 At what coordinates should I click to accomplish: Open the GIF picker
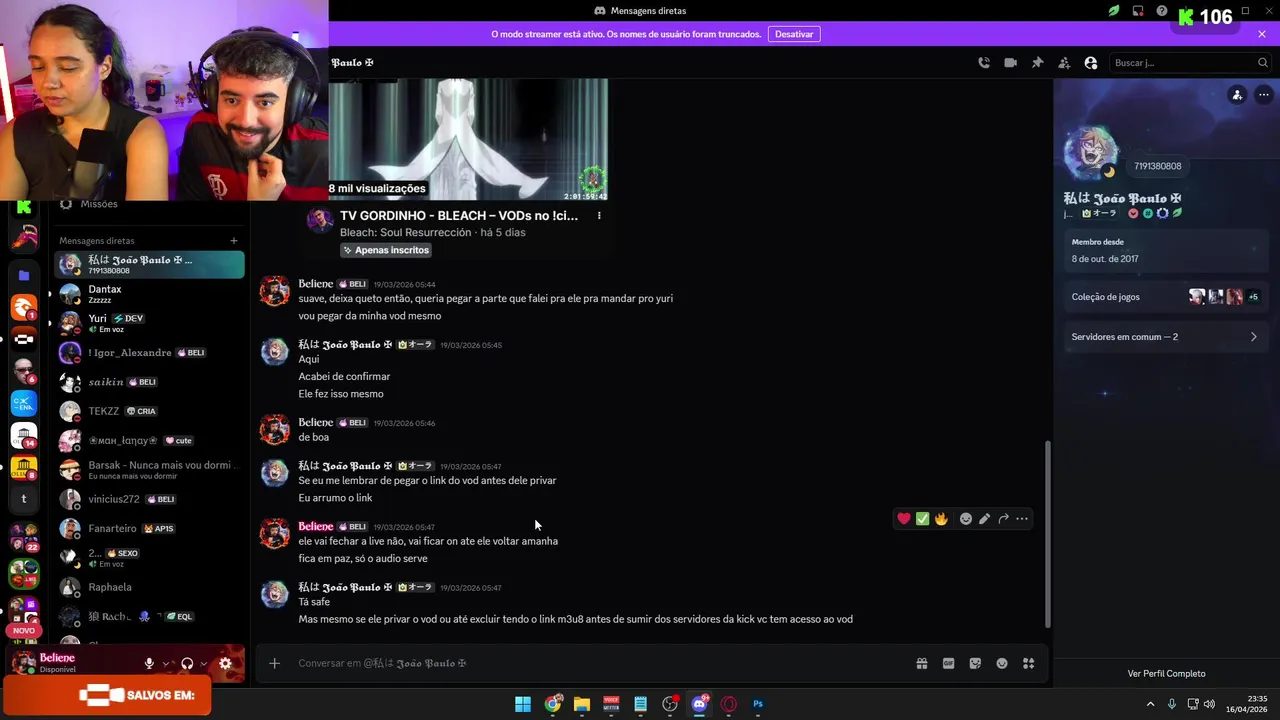point(948,663)
